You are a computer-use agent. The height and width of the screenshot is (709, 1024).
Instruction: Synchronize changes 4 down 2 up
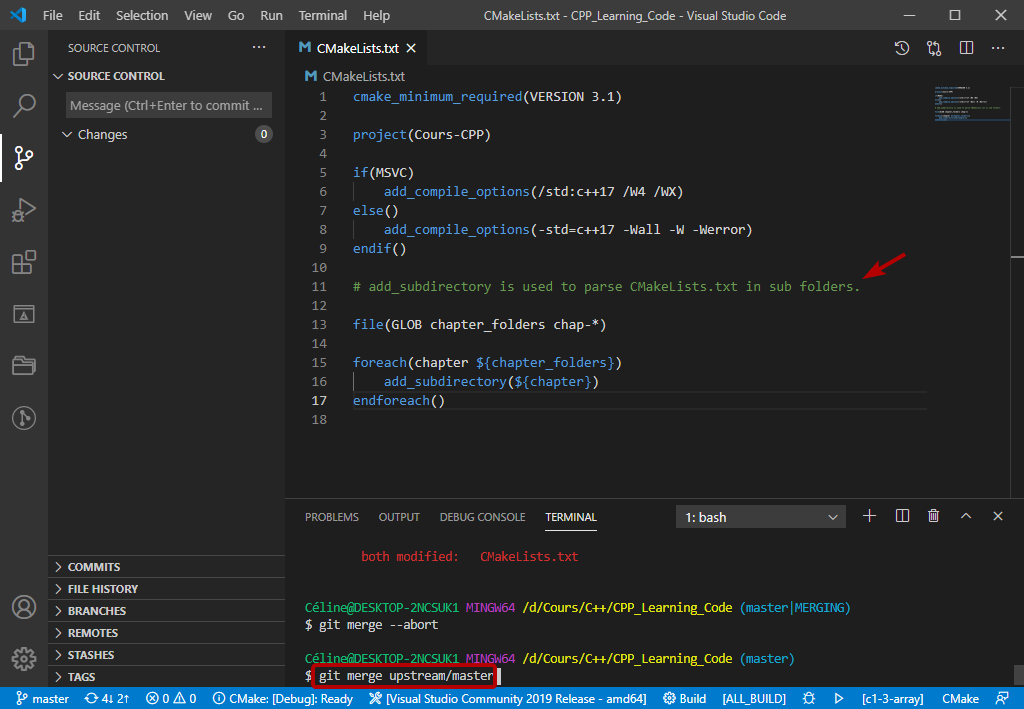[x=107, y=699]
